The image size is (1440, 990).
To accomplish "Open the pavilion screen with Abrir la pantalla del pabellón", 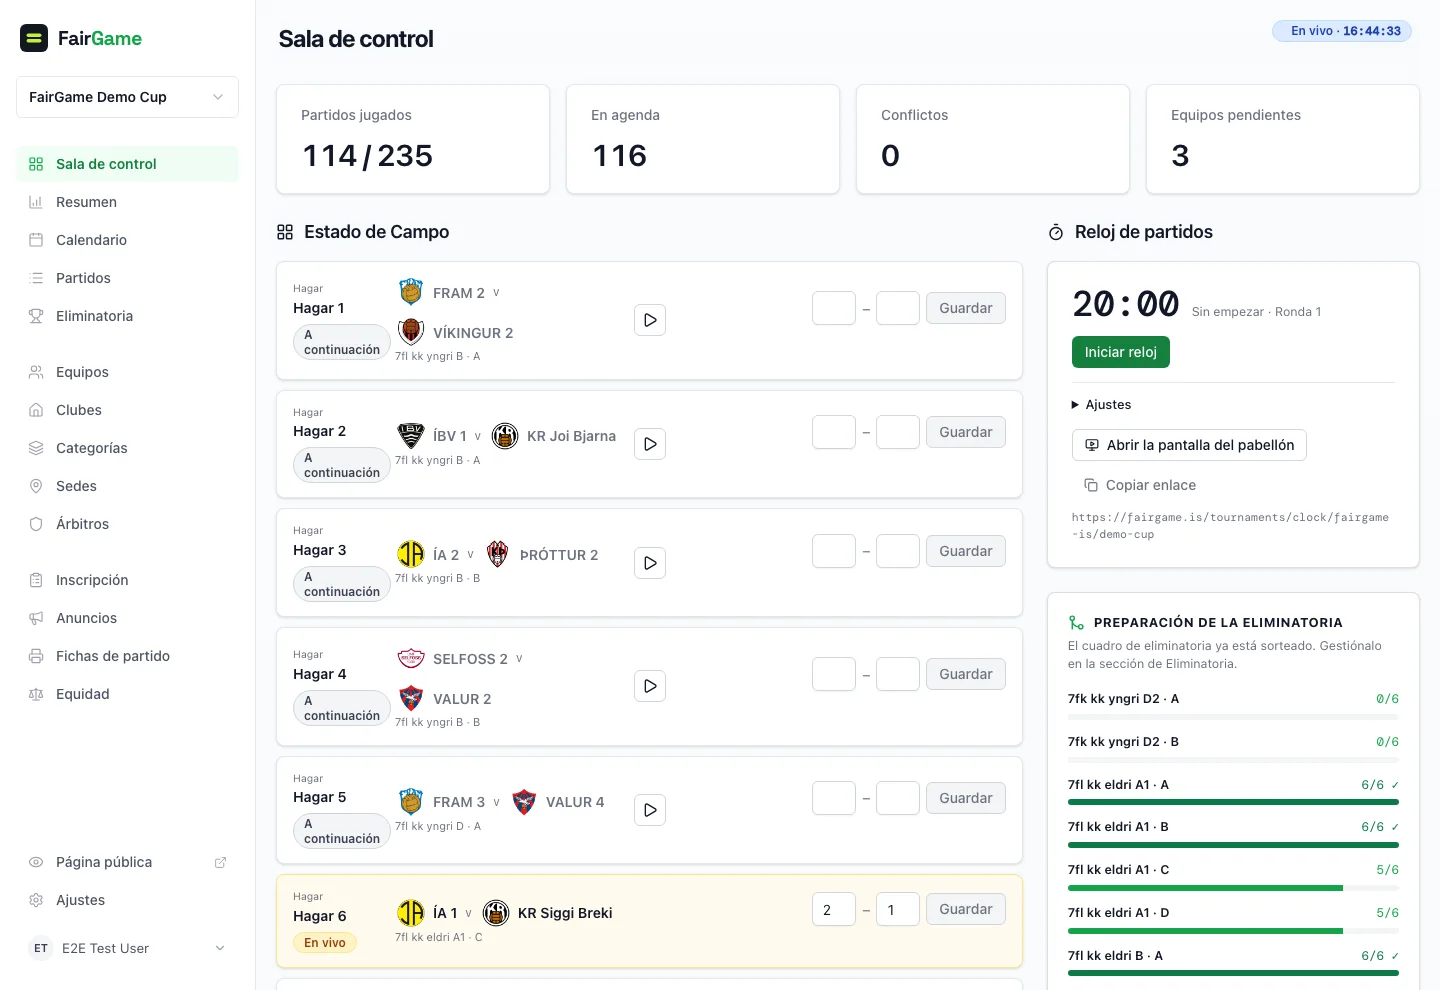I will [1189, 445].
